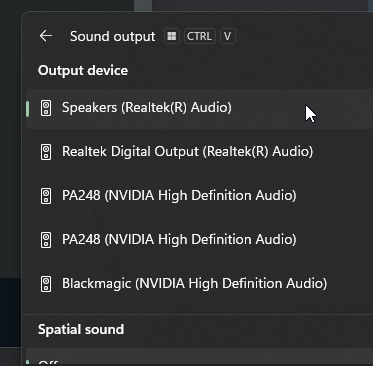Click the Spatial sound section heading
The height and width of the screenshot is (366, 373).
81,329
